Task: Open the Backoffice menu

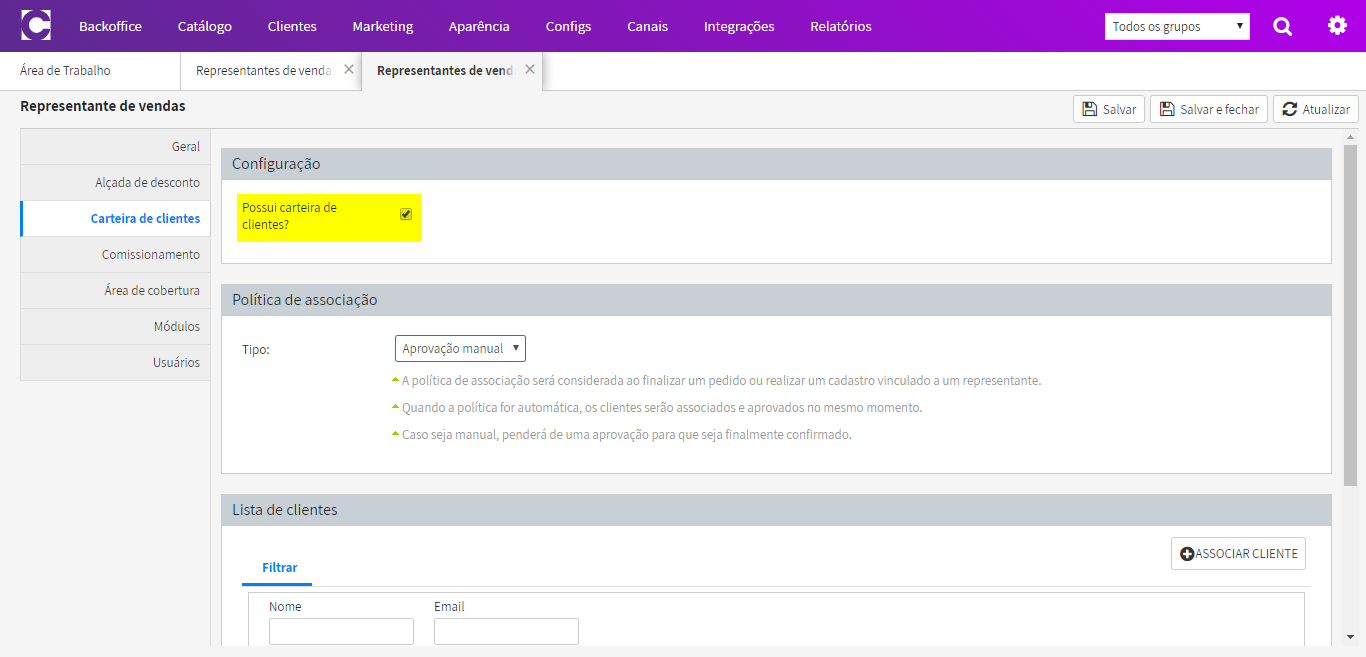Action: point(110,26)
